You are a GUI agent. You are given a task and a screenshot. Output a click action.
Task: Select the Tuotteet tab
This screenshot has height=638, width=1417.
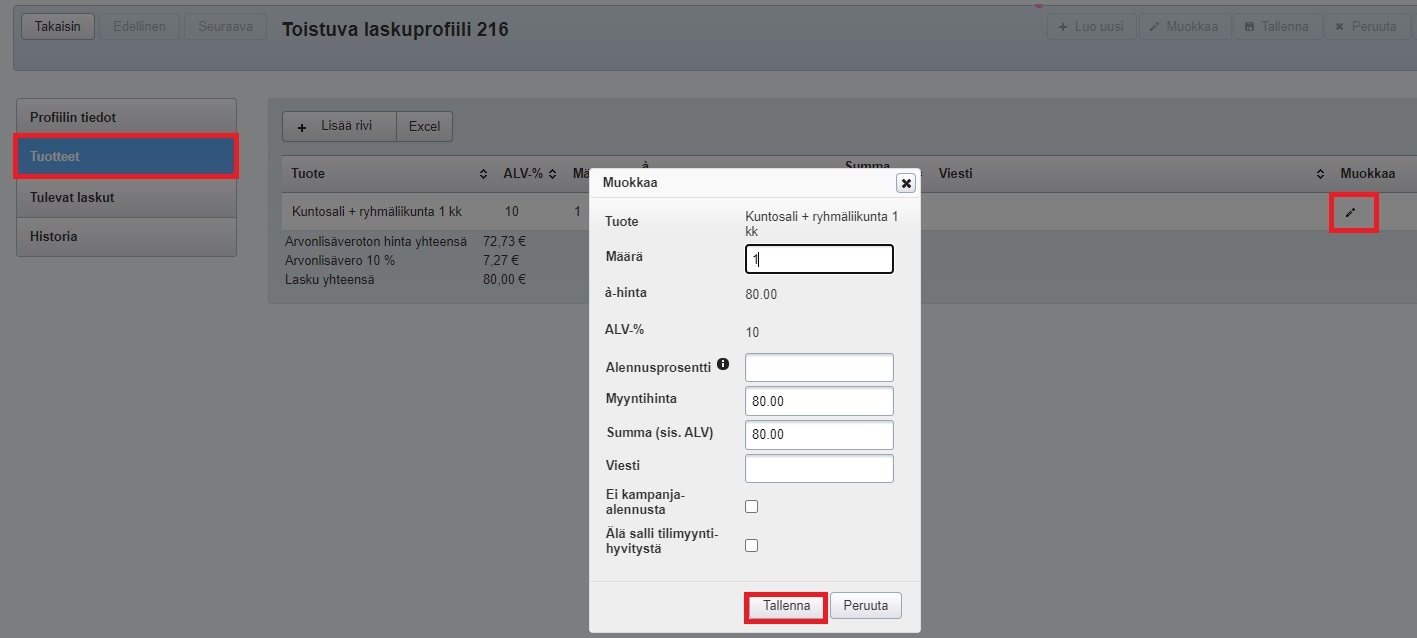126,157
